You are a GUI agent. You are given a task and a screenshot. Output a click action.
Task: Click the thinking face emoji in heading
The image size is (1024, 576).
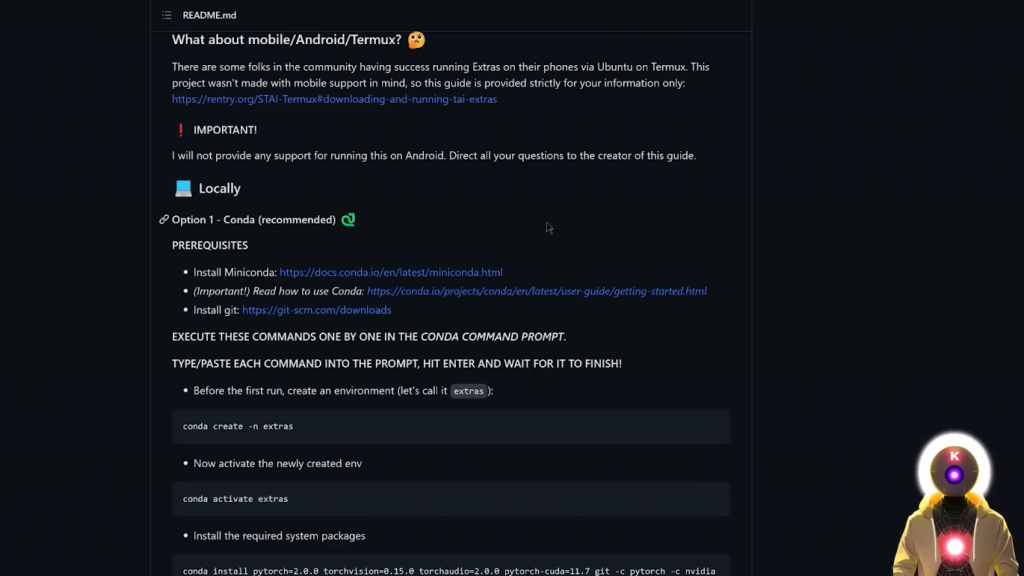[x=416, y=40]
